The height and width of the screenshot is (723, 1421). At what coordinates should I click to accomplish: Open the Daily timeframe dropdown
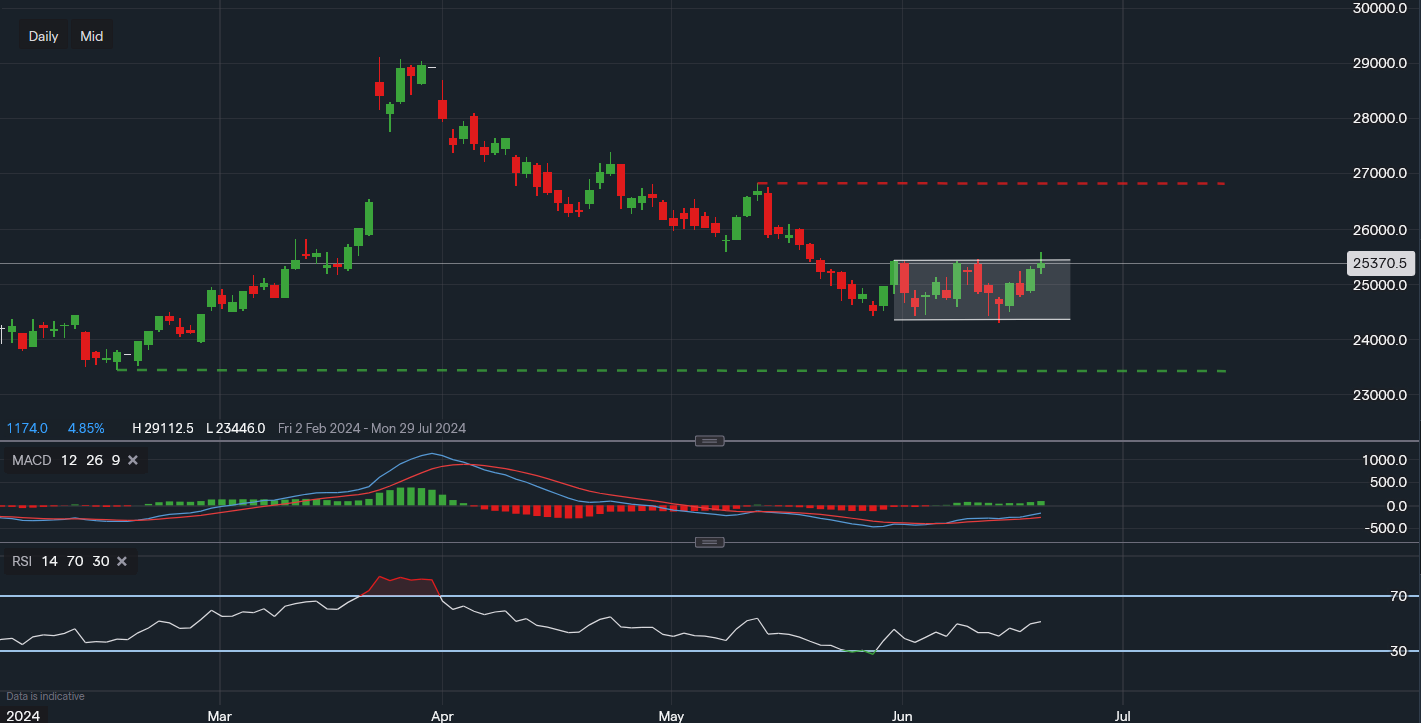(x=43, y=36)
